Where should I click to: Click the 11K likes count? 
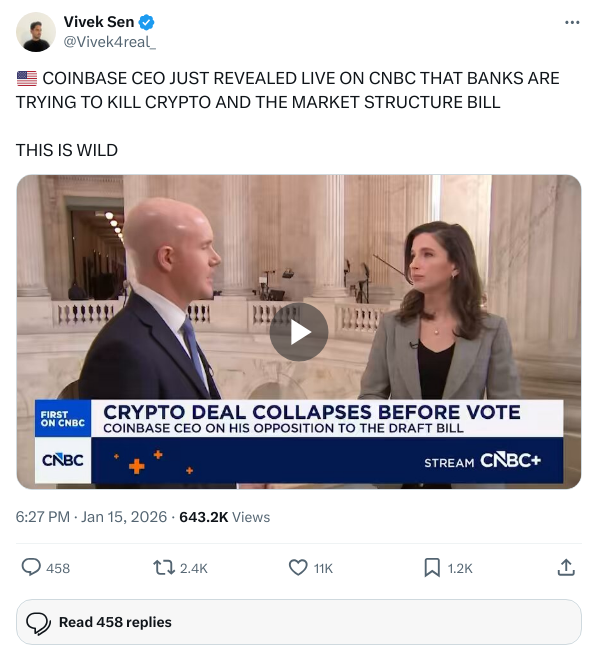(323, 568)
